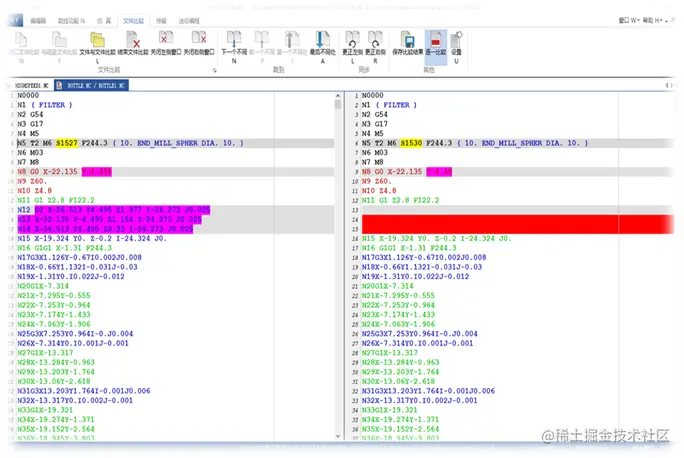Click the greyed 前一个不同 icon
This screenshot has width=684, height=458.
click(262, 39)
